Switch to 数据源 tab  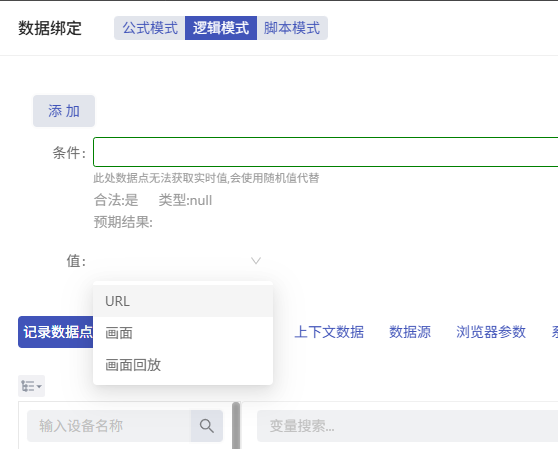(x=410, y=332)
